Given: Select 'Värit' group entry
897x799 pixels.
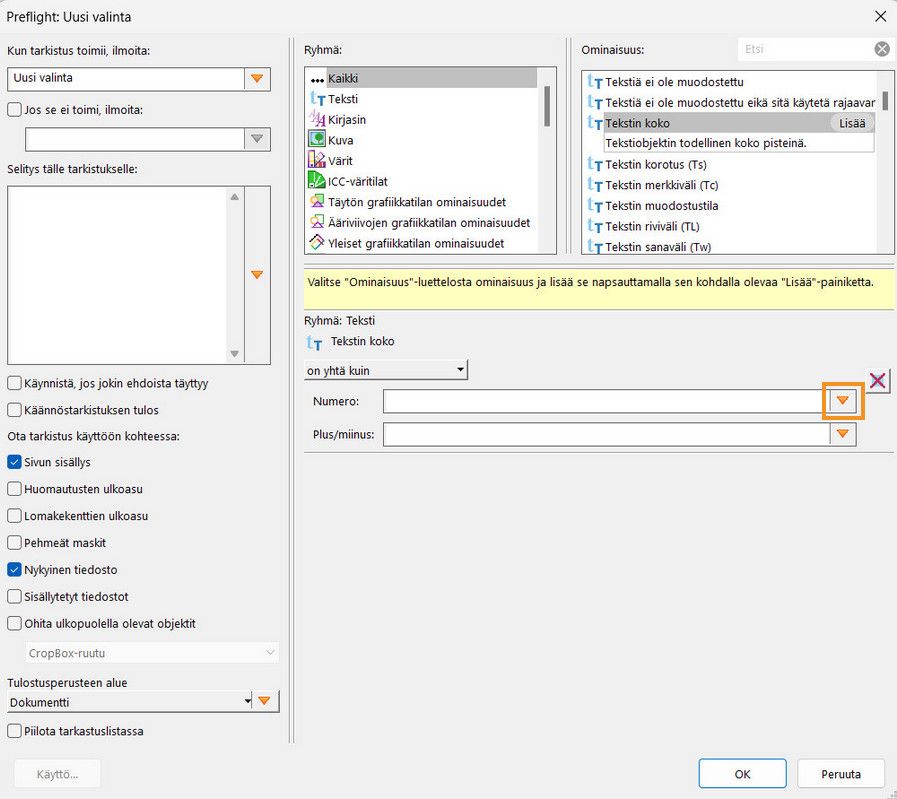Looking at the screenshot, I should click(x=340, y=161).
